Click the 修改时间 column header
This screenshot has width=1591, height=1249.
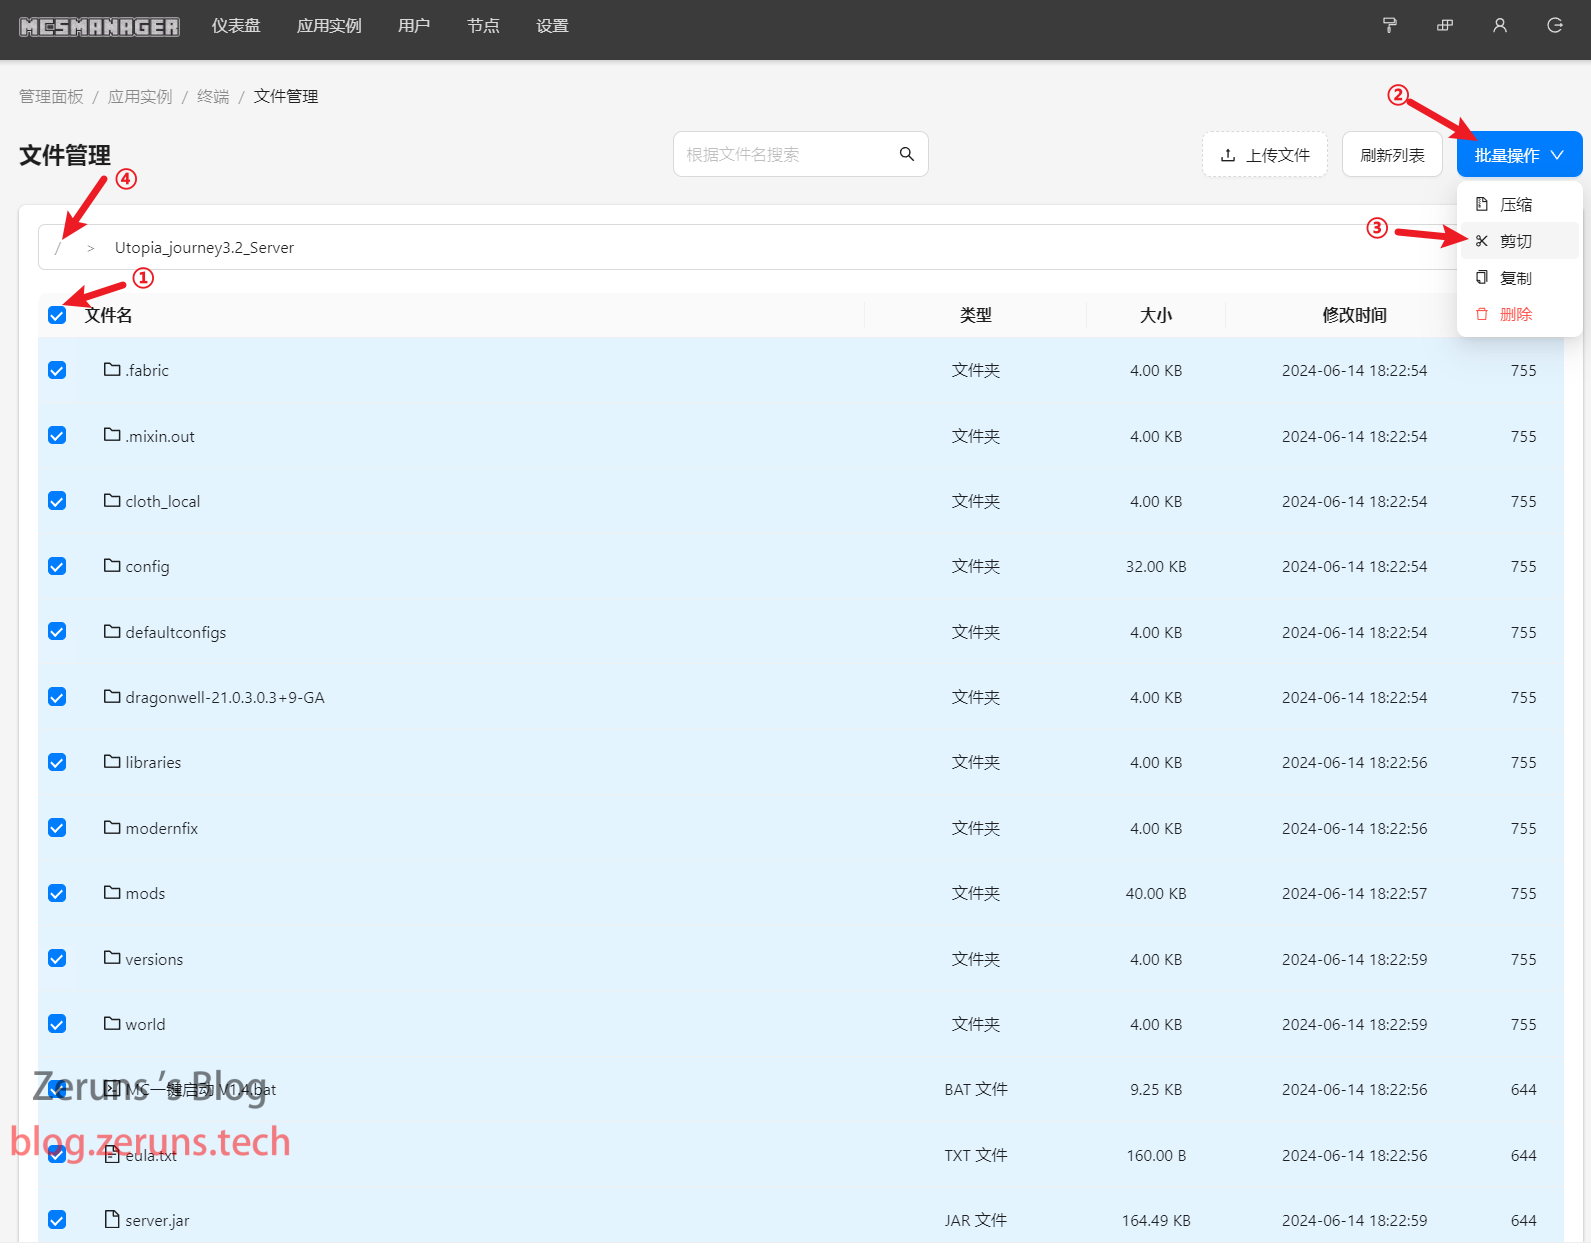[1354, 315]
